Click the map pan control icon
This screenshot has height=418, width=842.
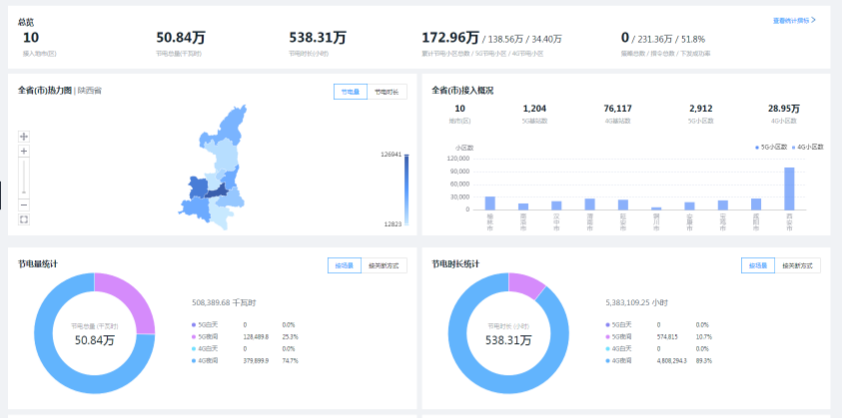coord(24,136)
